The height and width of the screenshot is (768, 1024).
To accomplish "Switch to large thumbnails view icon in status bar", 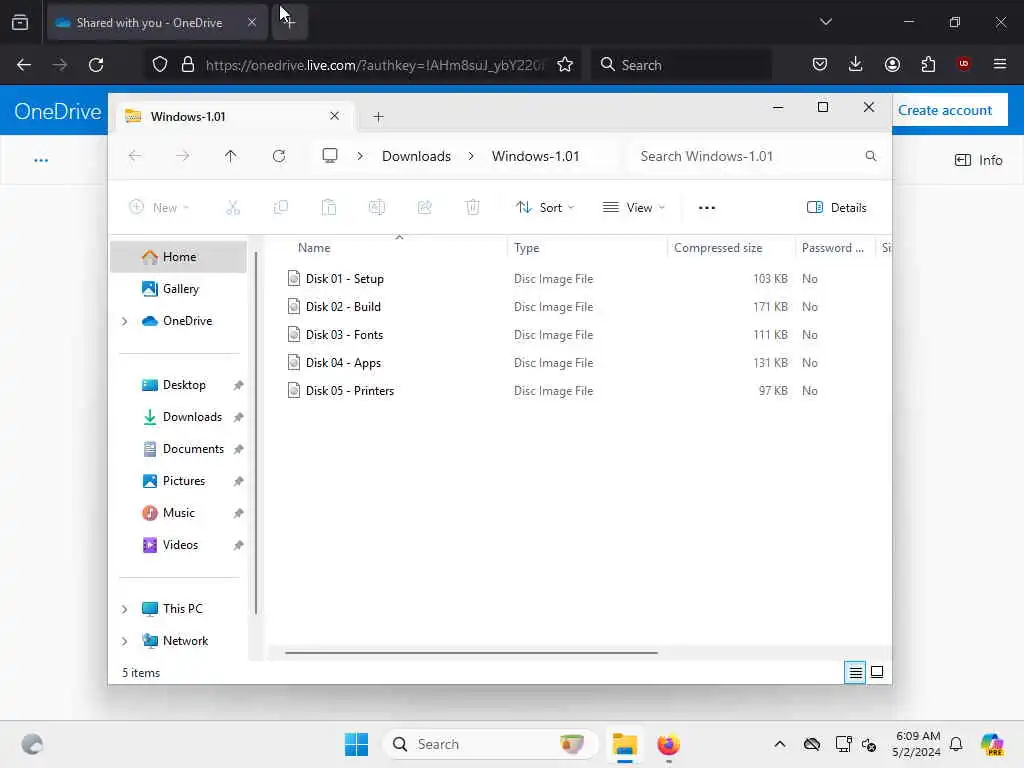I will pyautogui.click(x=877, y=672).
